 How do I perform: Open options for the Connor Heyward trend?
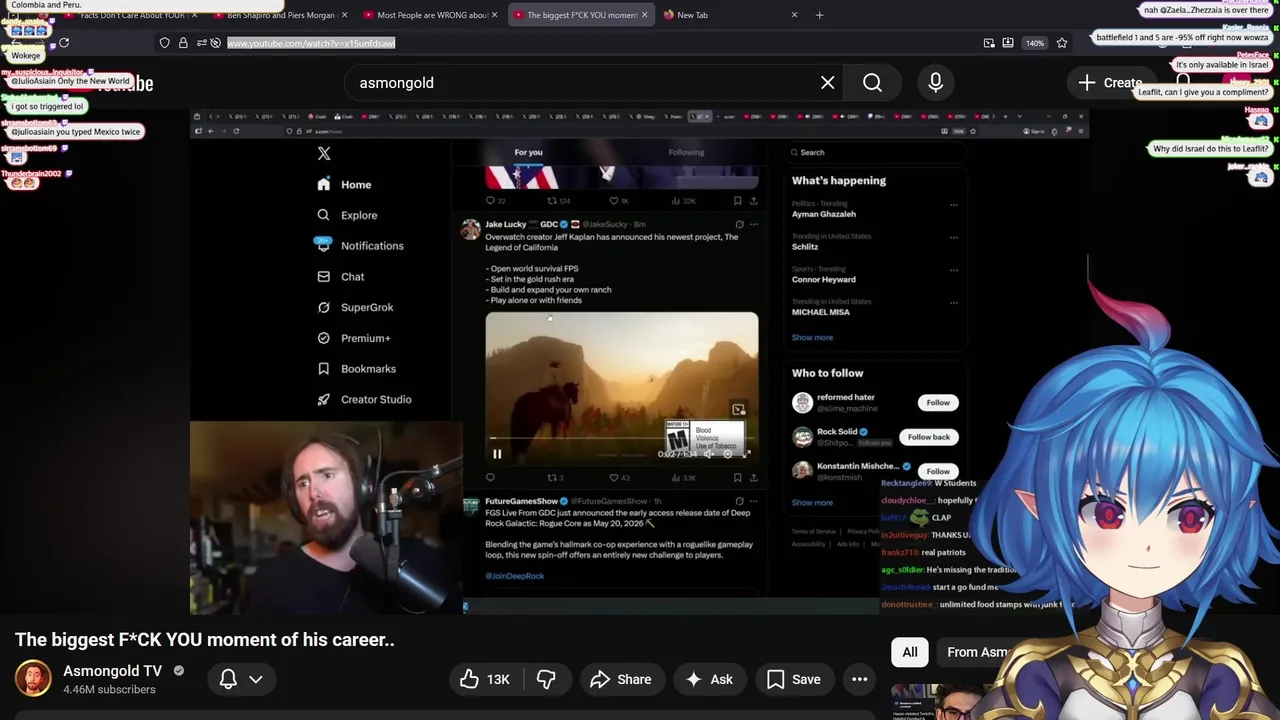click(x=954, y=270)
